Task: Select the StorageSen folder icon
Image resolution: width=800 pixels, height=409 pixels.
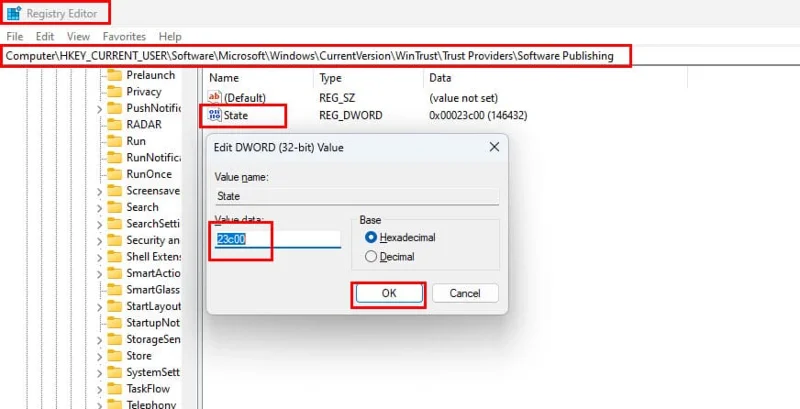Action: point(115,339)
